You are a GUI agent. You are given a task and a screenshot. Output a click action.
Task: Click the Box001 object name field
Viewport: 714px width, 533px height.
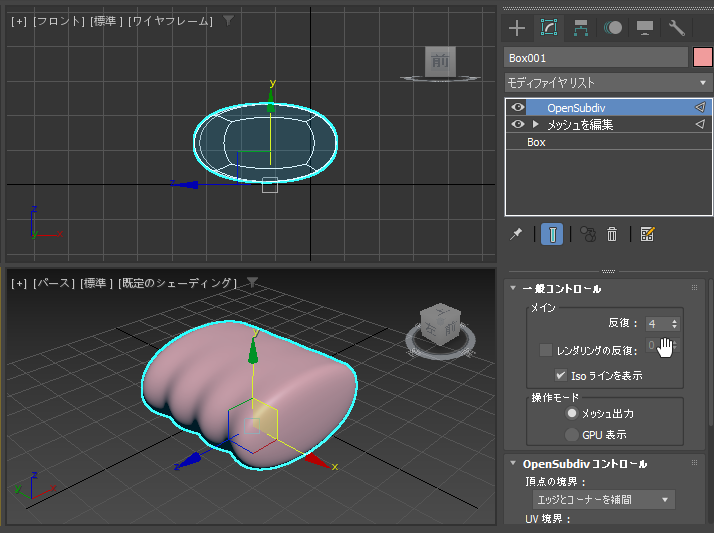596,58
